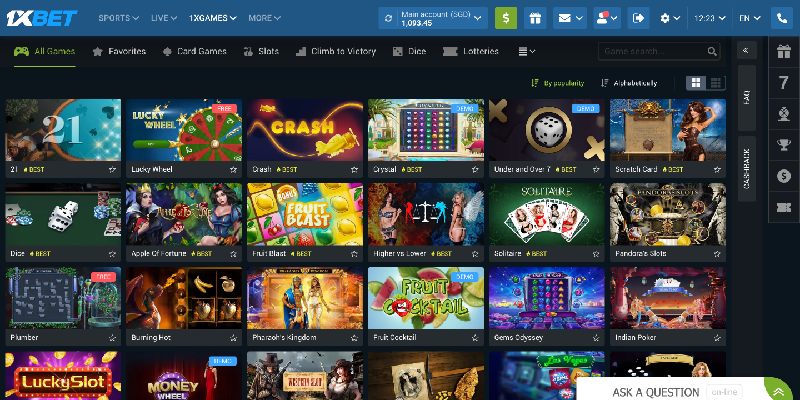This screenshot has height=400, width=800.
Task: Collapse the side panel with double-arrow icon
Action: (746, 50)
